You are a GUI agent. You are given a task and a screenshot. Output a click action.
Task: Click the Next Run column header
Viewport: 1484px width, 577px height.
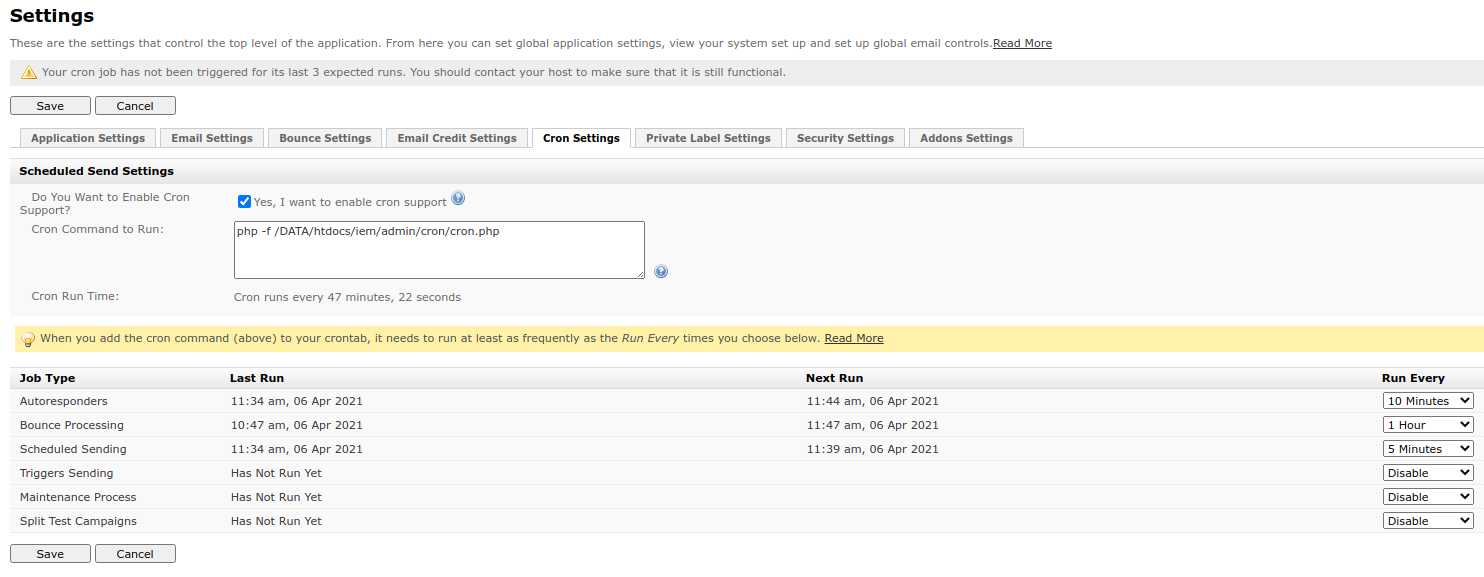click(834, 378)
